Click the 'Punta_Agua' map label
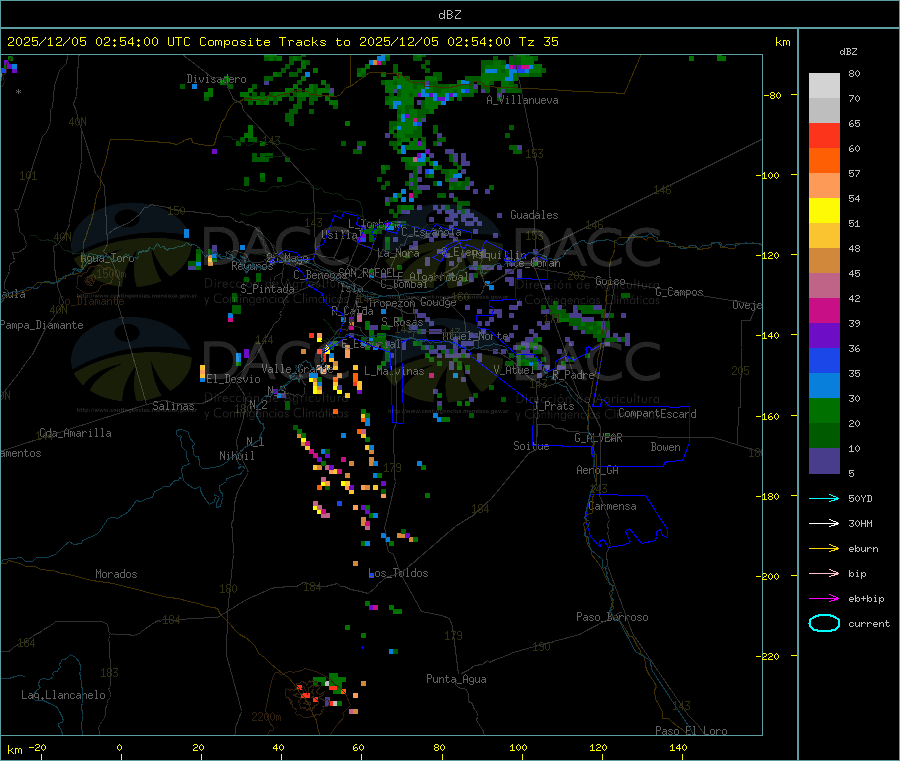Viewport: 900px width, 761px height. [456, 679]
